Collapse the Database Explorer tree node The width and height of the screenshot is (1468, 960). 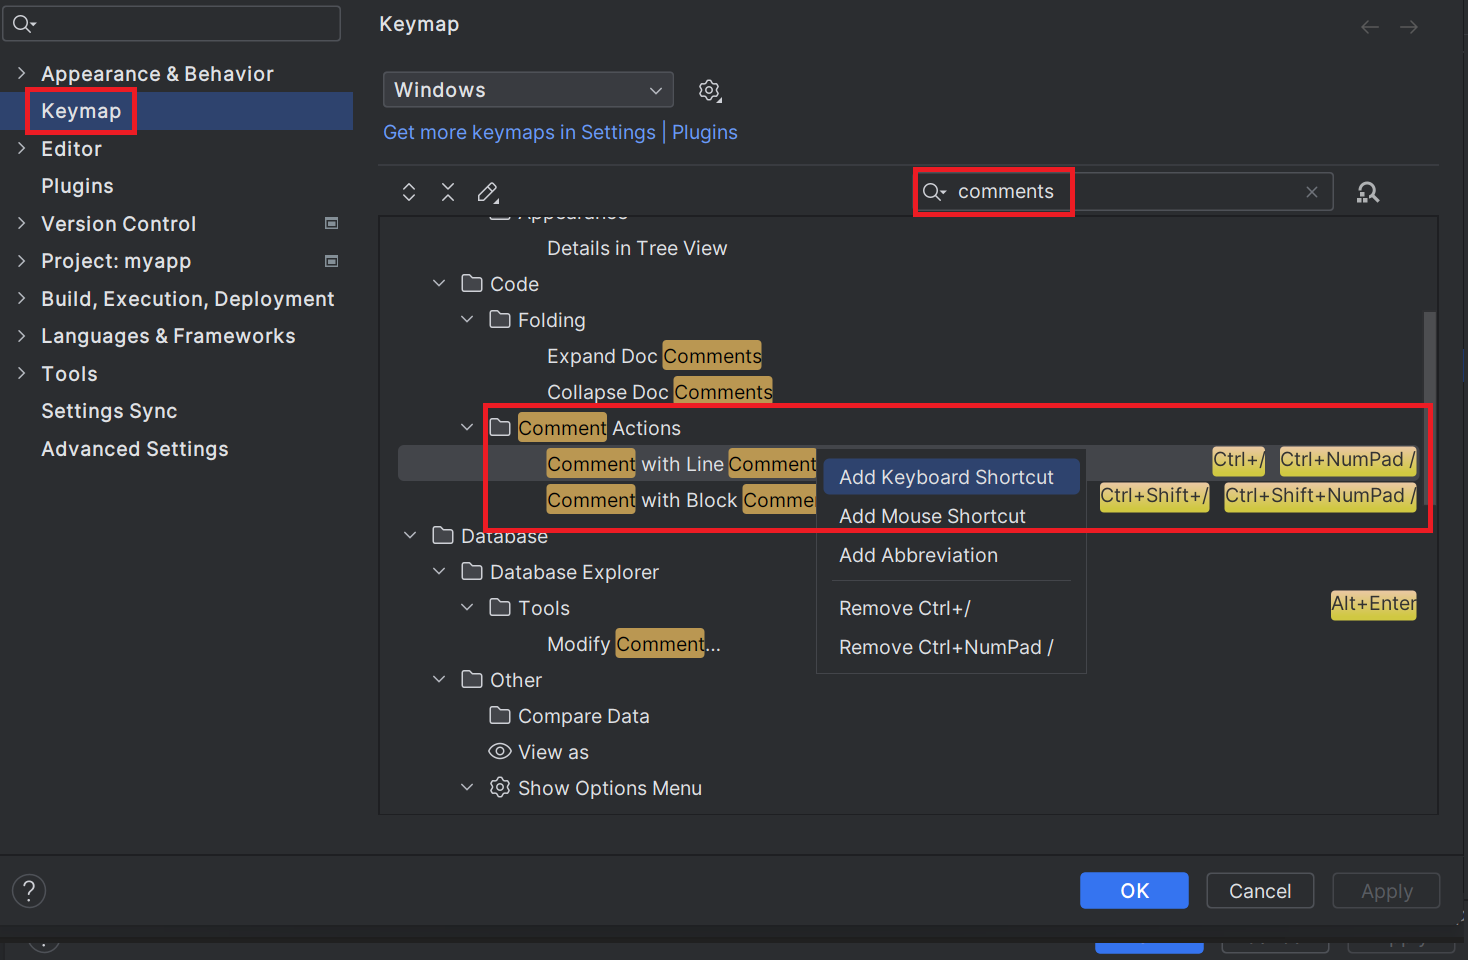[438, 571]
